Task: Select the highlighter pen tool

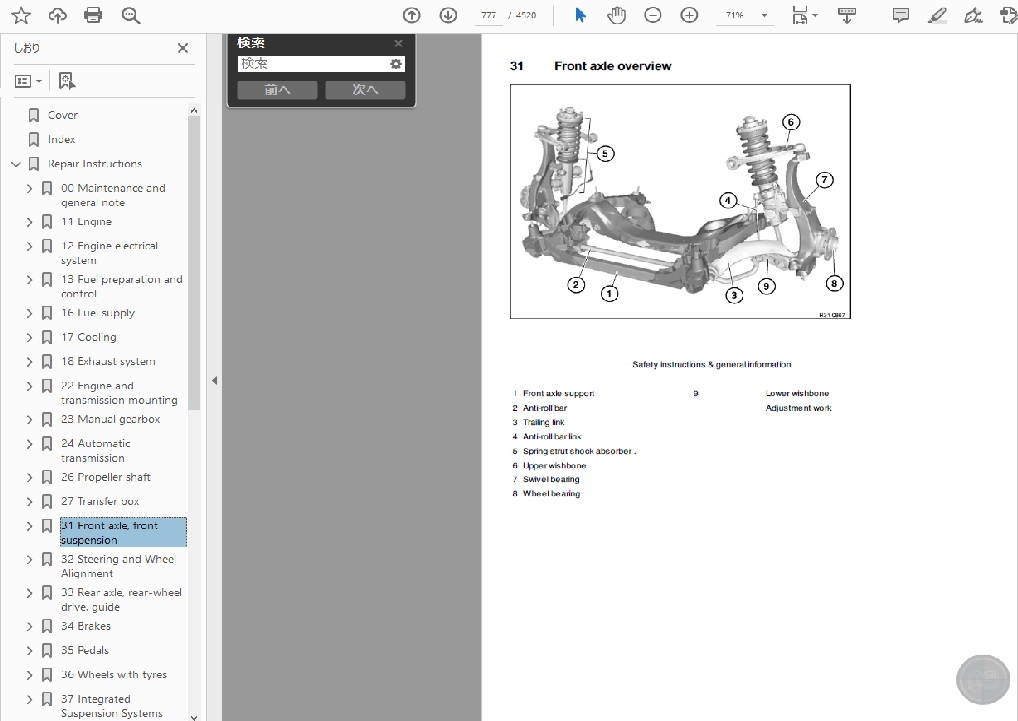Action: coord(936,15)
